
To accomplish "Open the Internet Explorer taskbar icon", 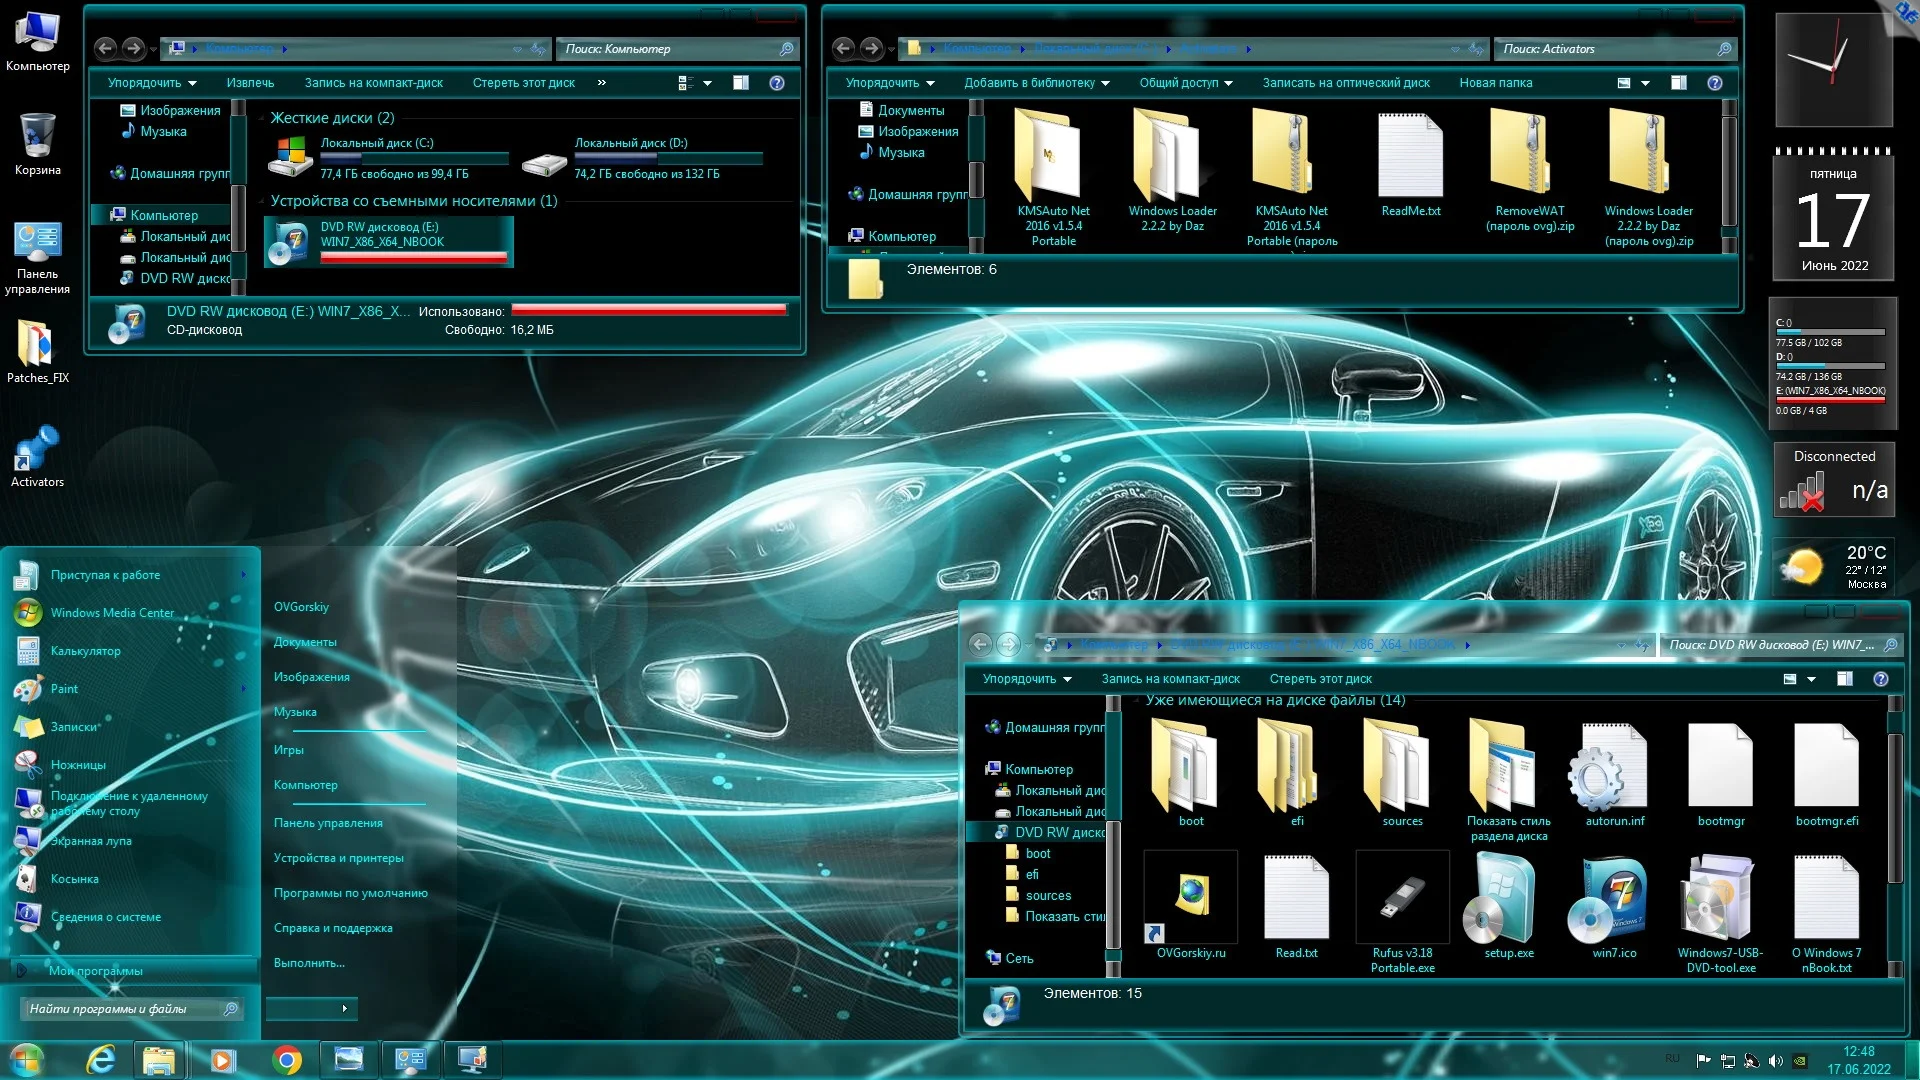I will coord(101,1060).
